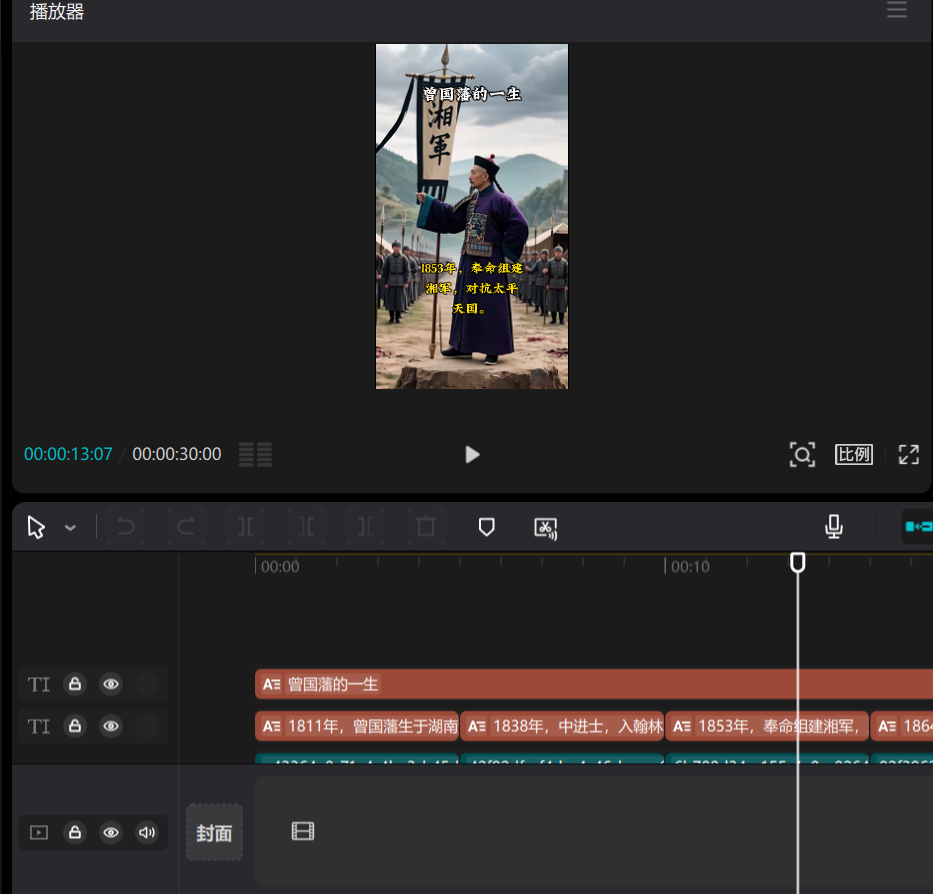The image size is (933, 894).
Task: Toggle main track magnet snapping
Action: (x=918, y=527)
